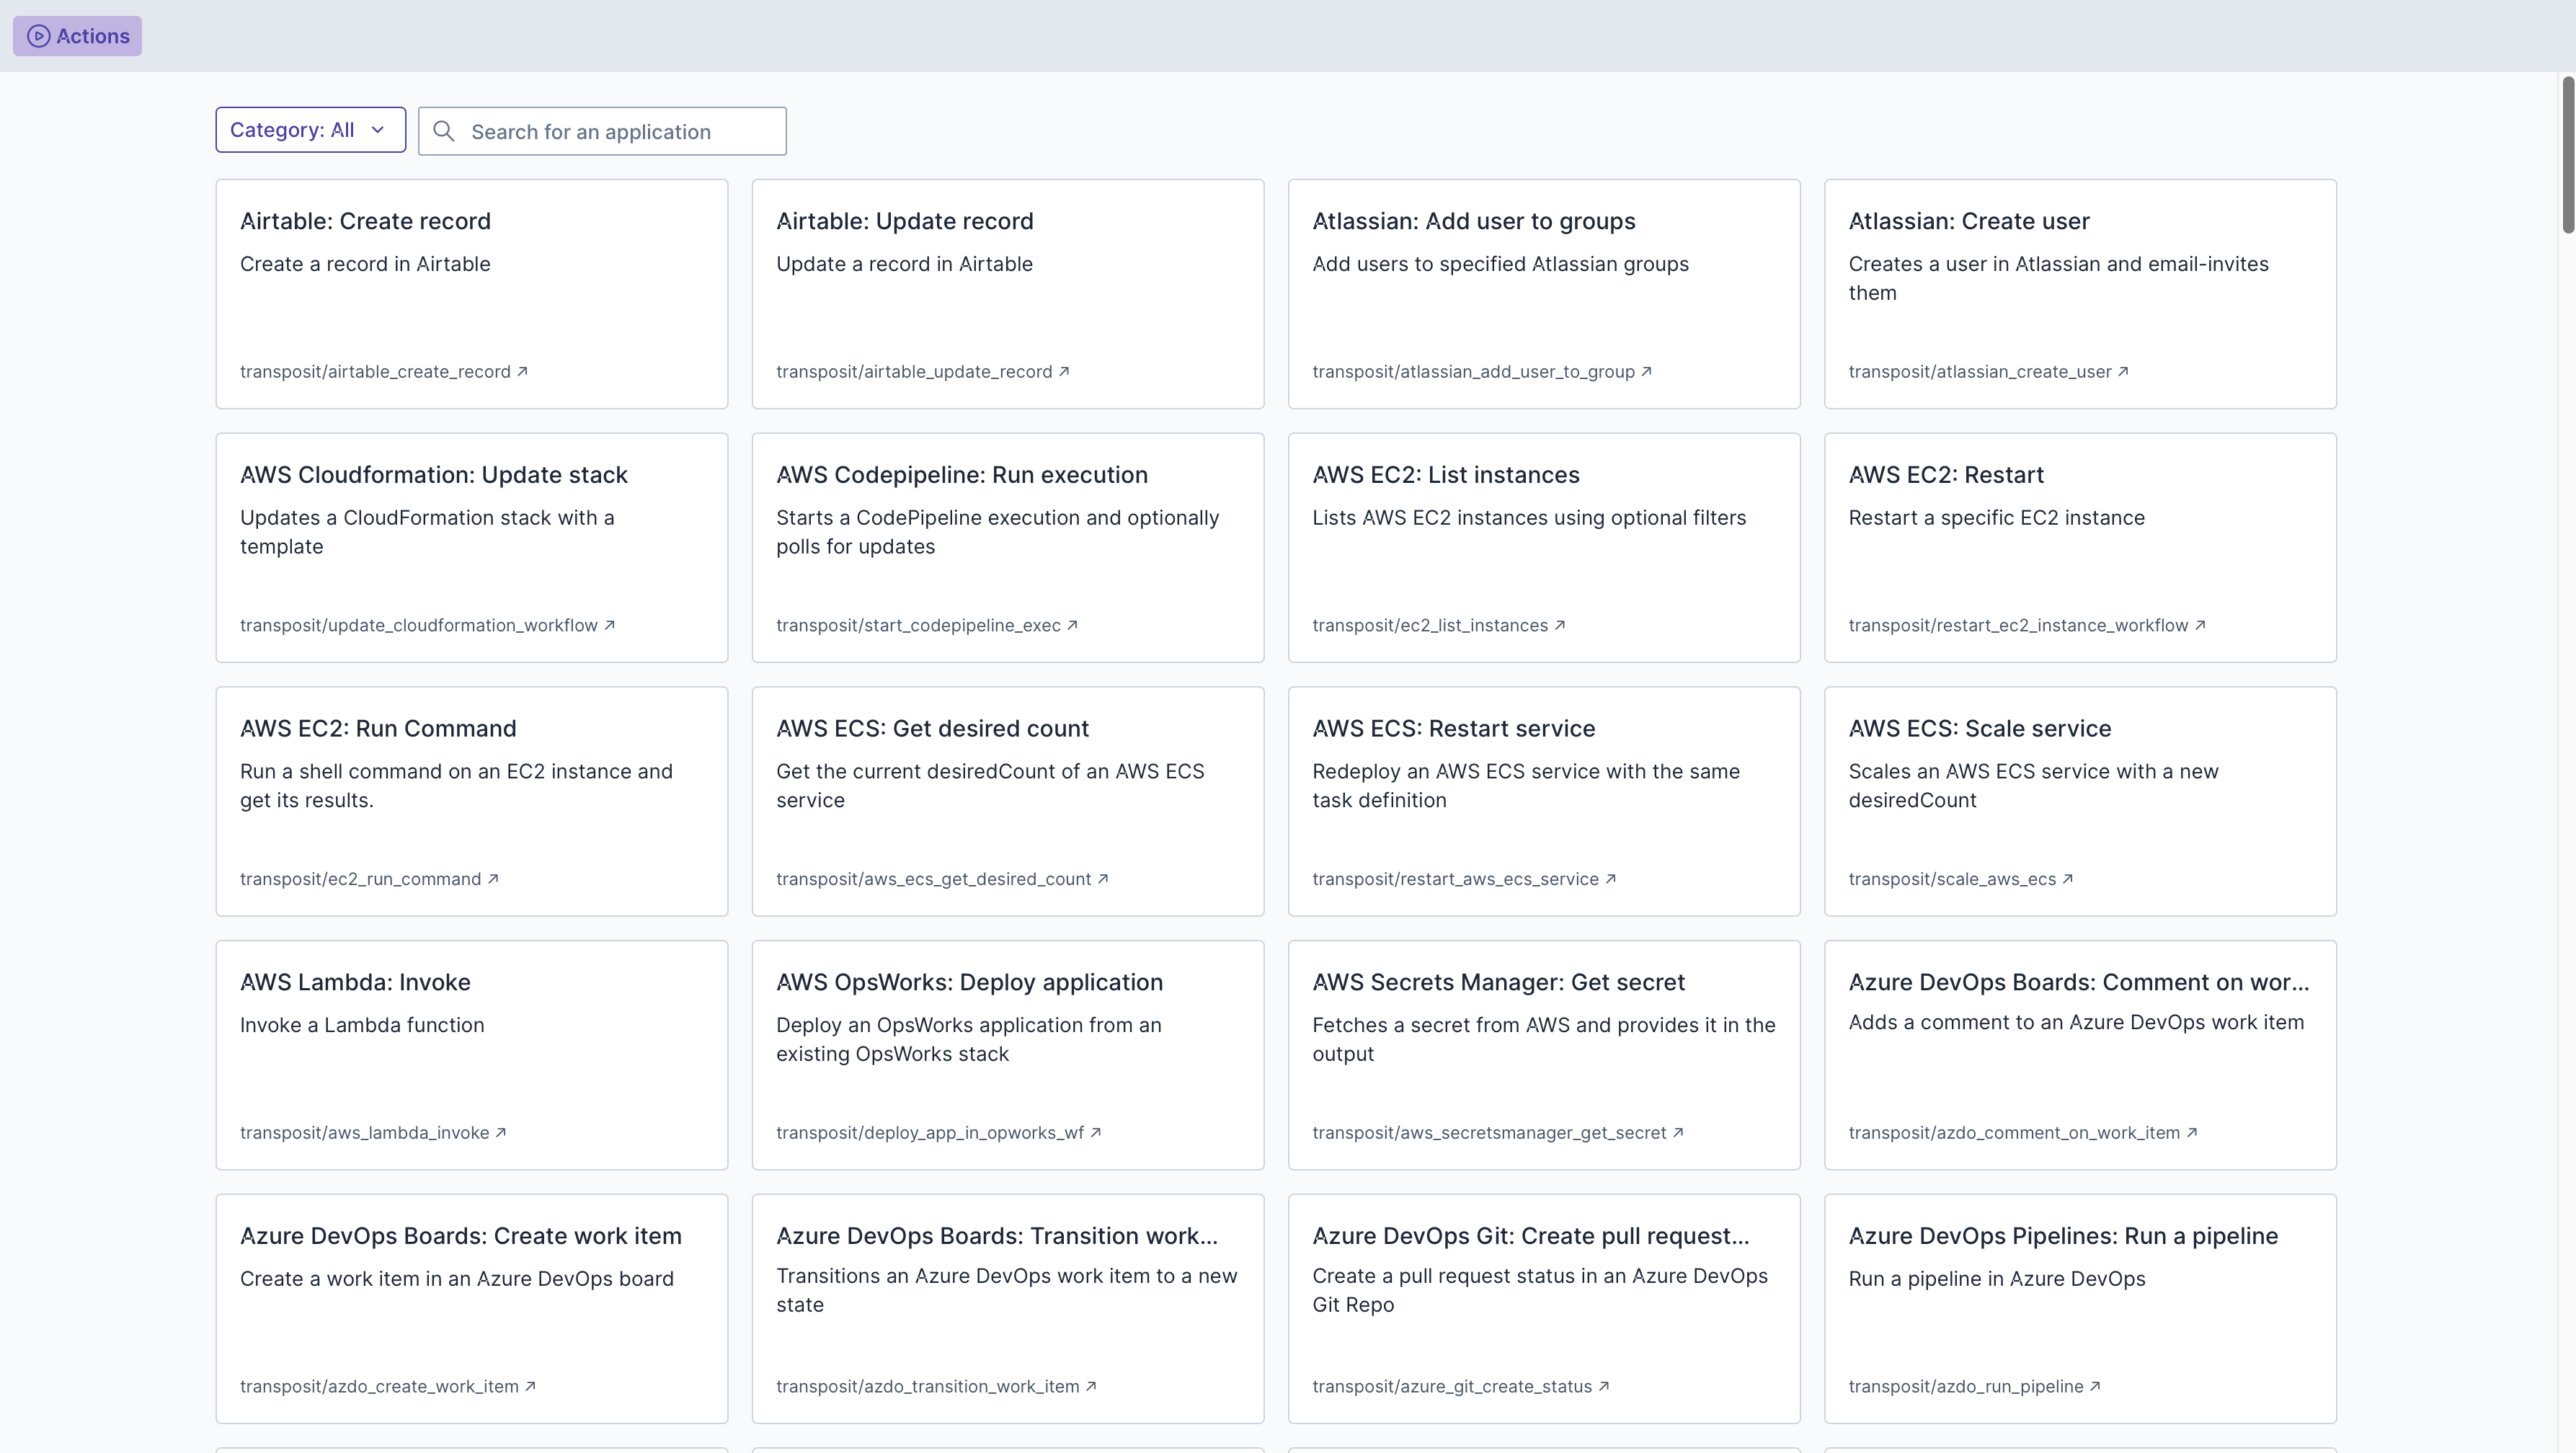Click the vertical page scrollbar thumb
The image size is (2576, 1453).
[2567, 155]
